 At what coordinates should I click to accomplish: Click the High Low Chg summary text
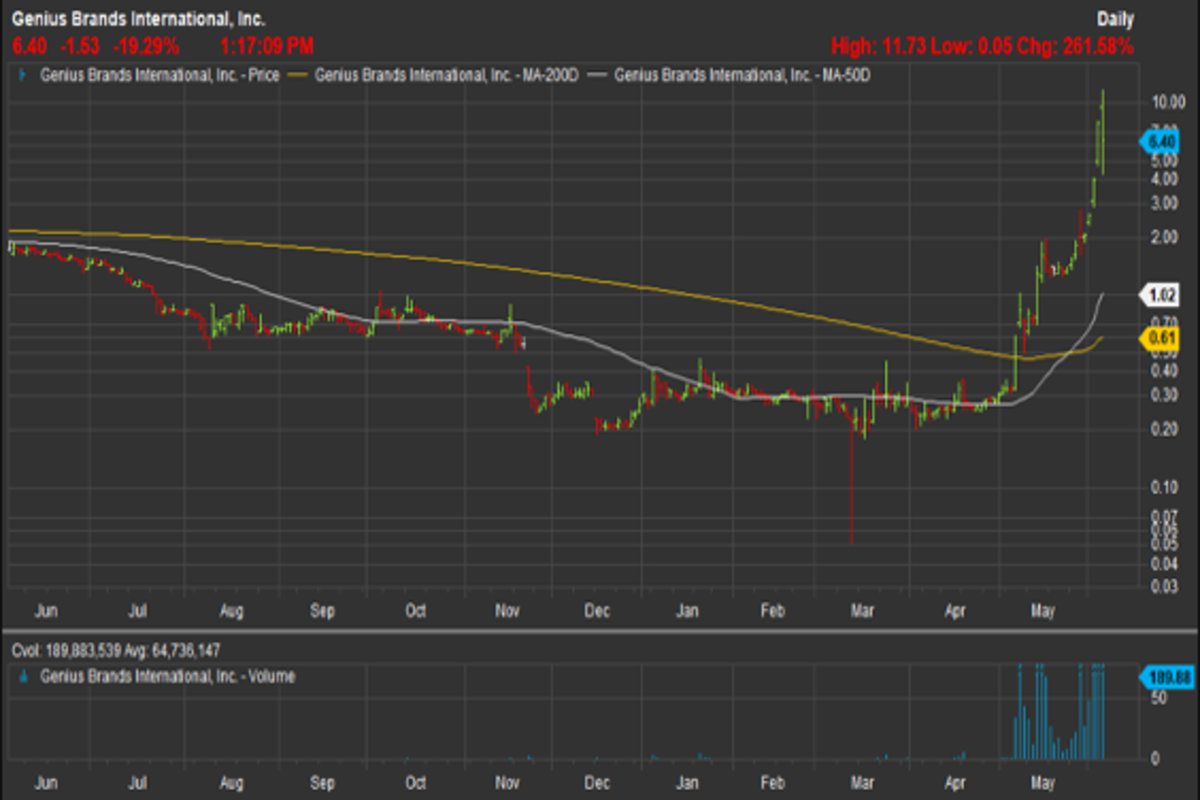(983, 46)
